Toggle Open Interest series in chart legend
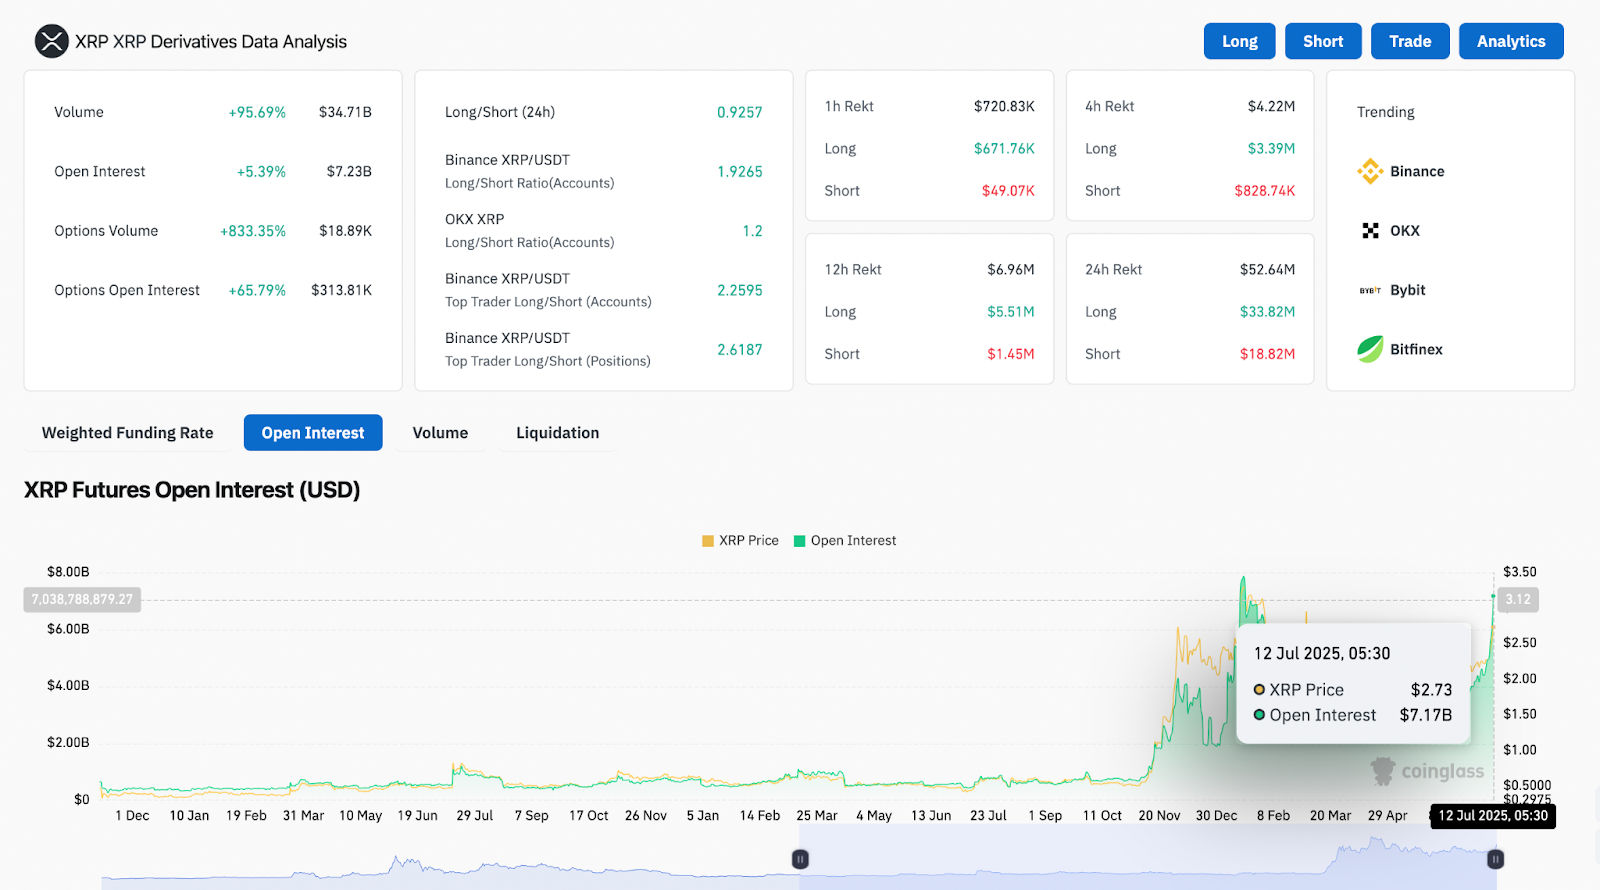Screen dimensions: 1600x890 (845, 541)
